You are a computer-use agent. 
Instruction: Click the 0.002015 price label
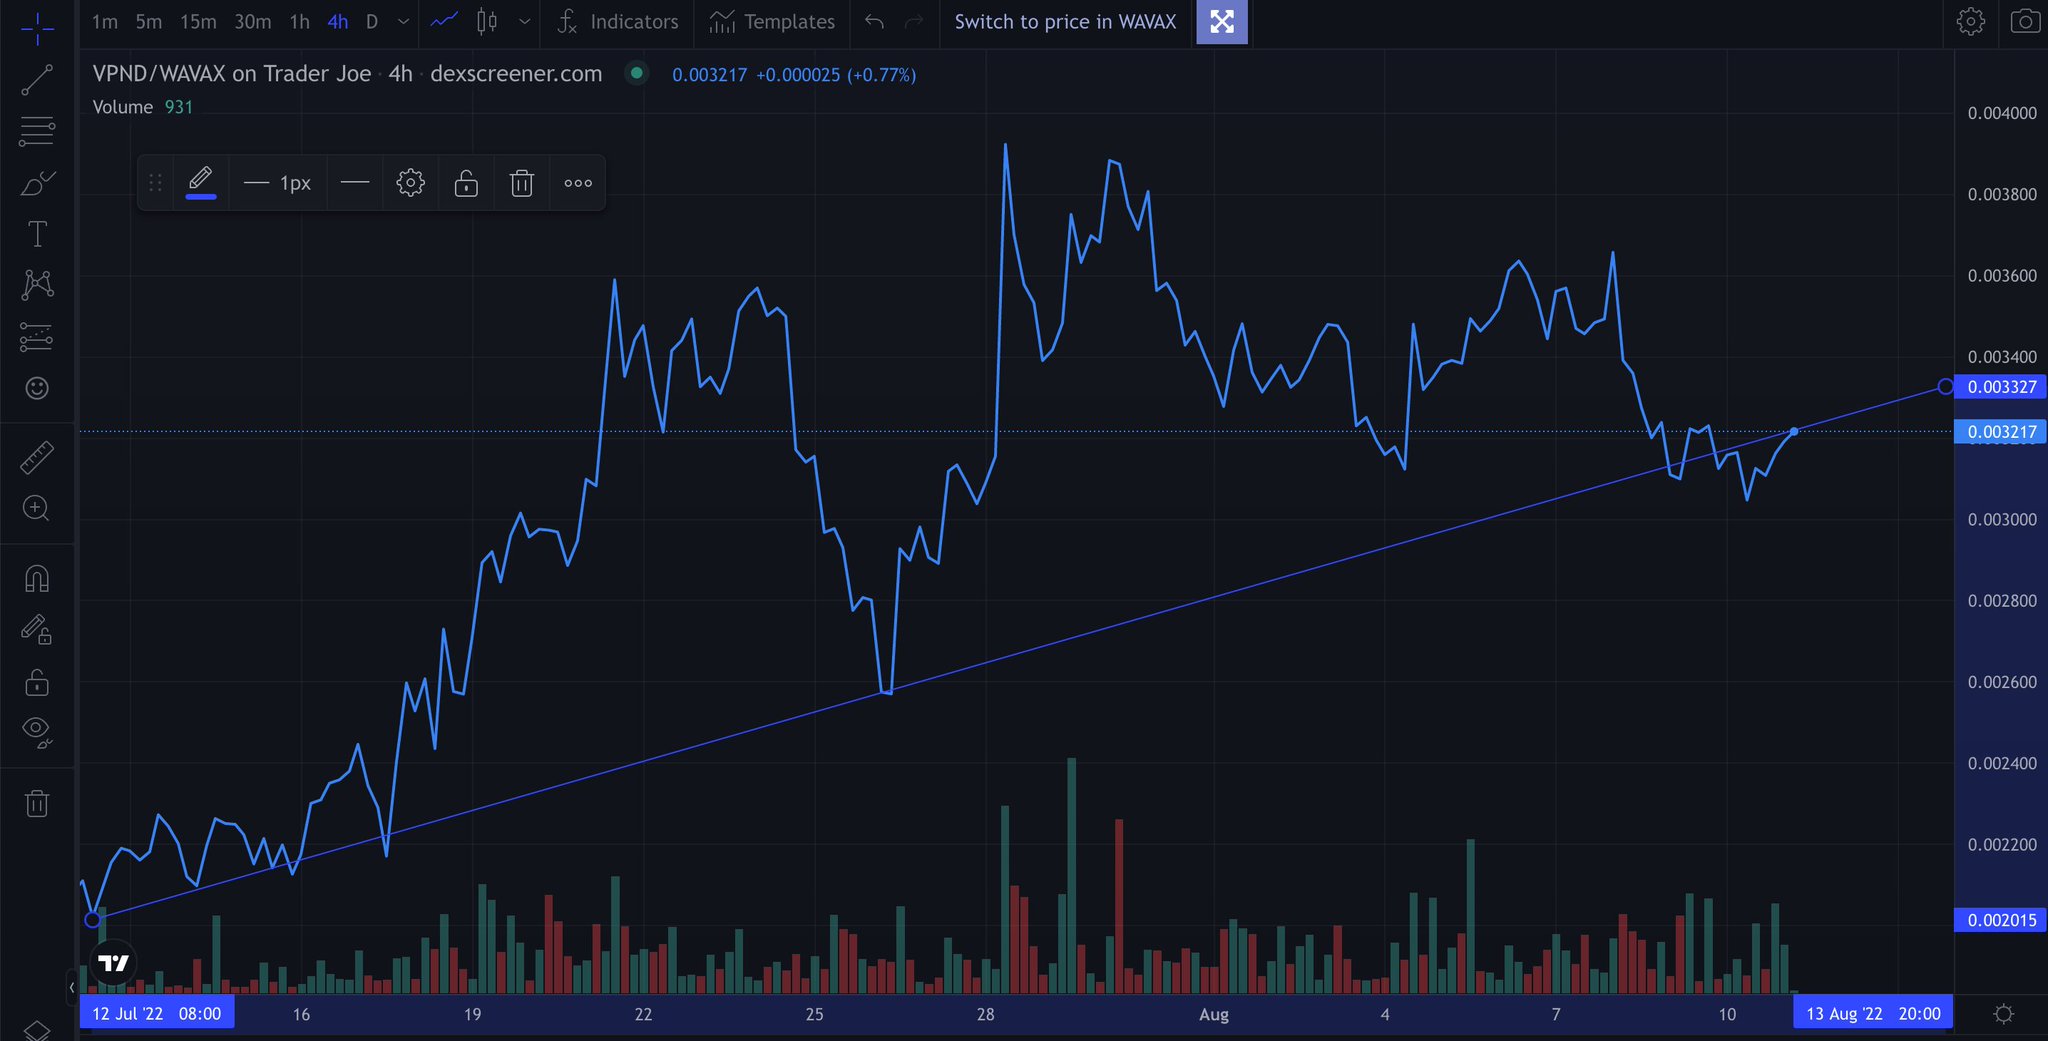coord(2001,920)
